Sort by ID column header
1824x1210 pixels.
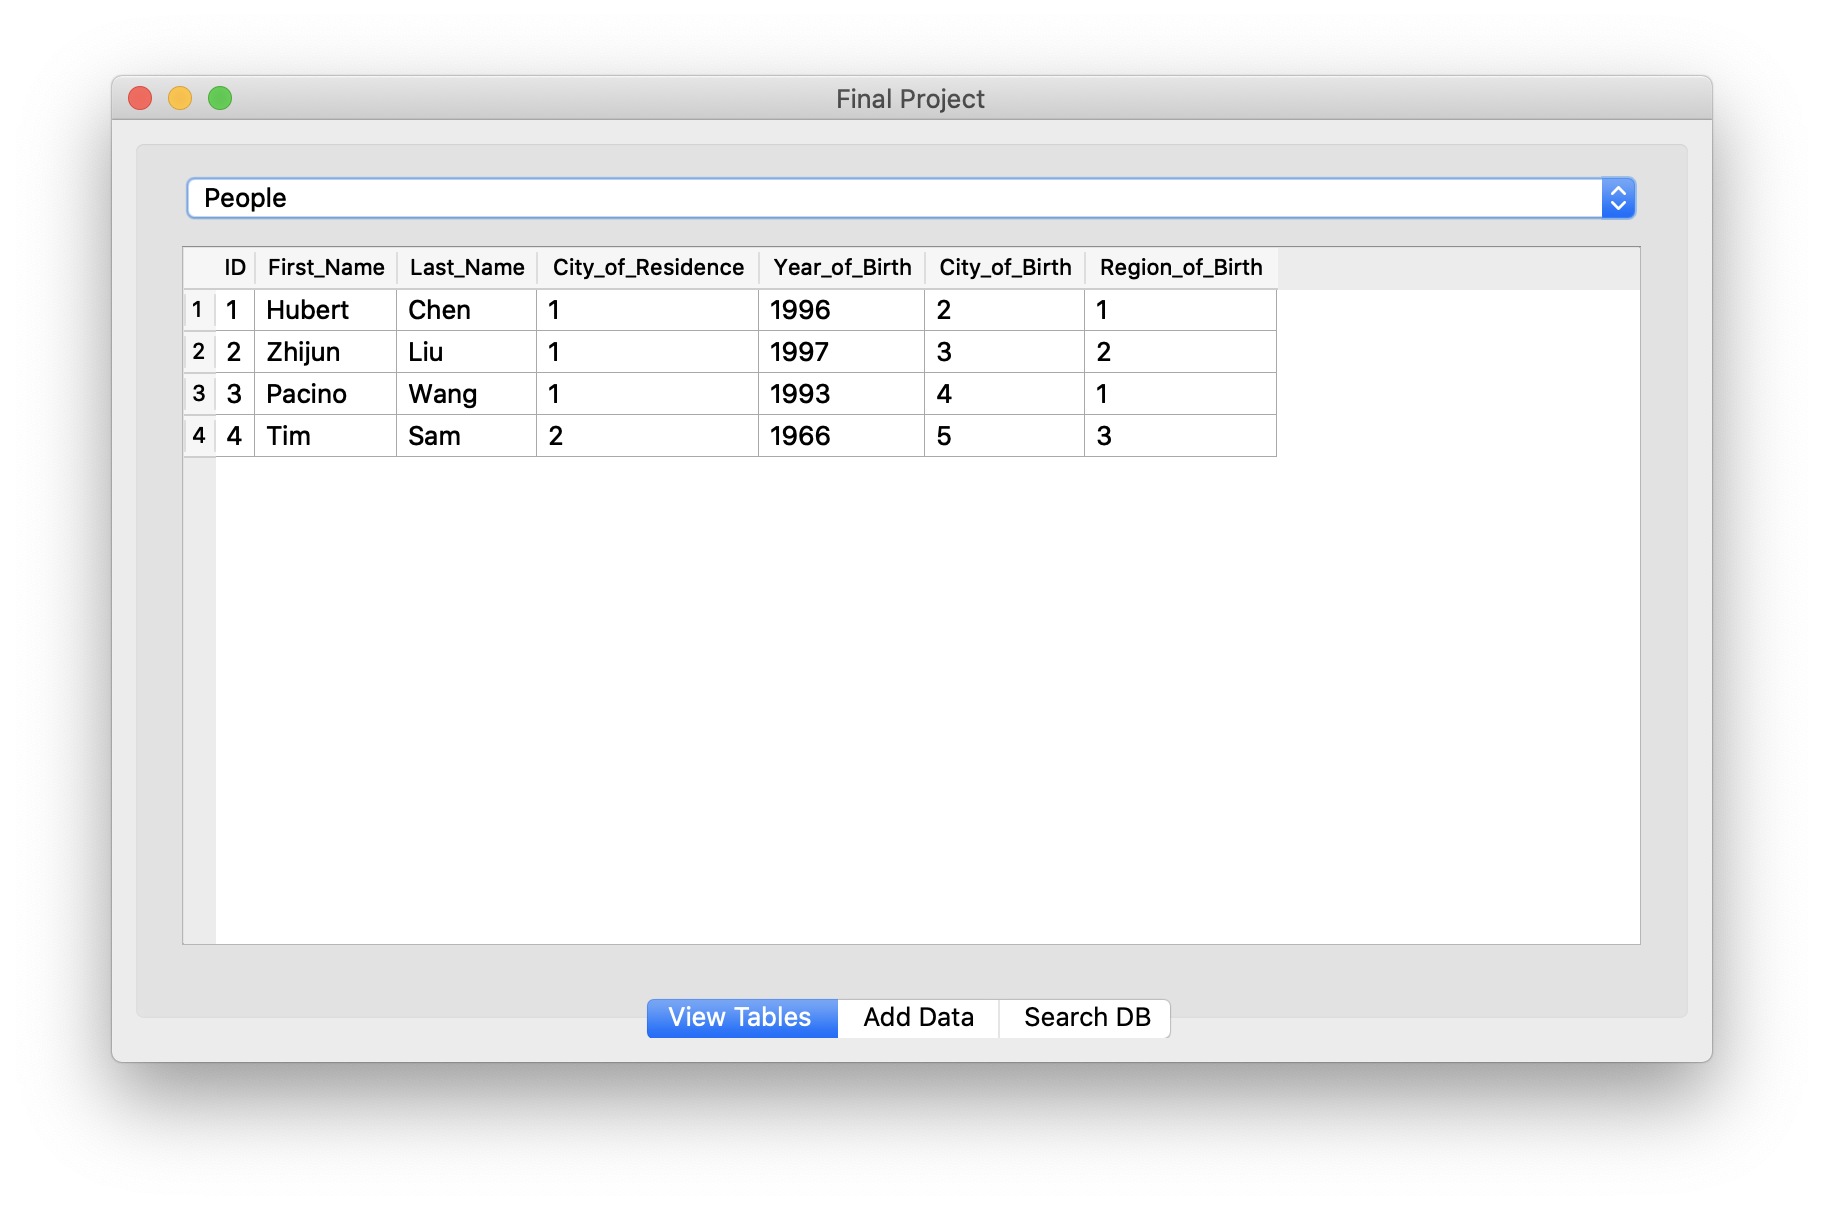point(235,268)
